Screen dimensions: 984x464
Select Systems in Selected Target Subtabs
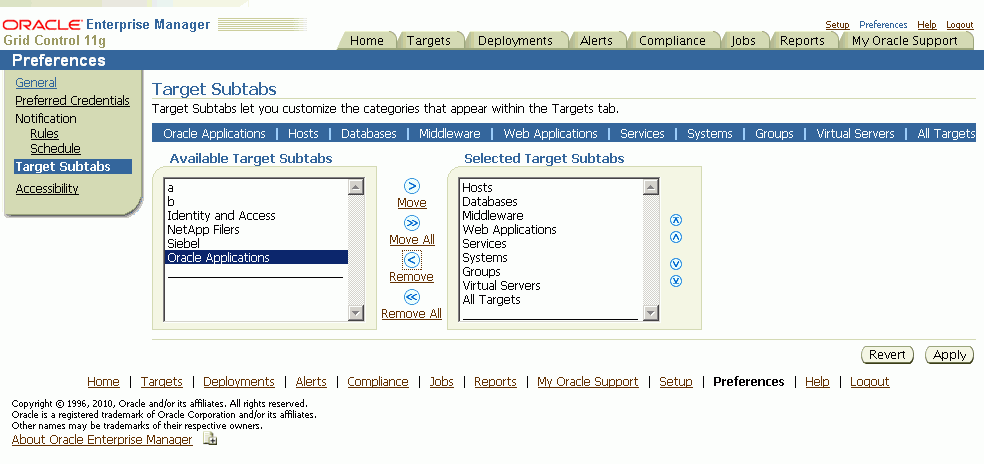click(552, 257)
